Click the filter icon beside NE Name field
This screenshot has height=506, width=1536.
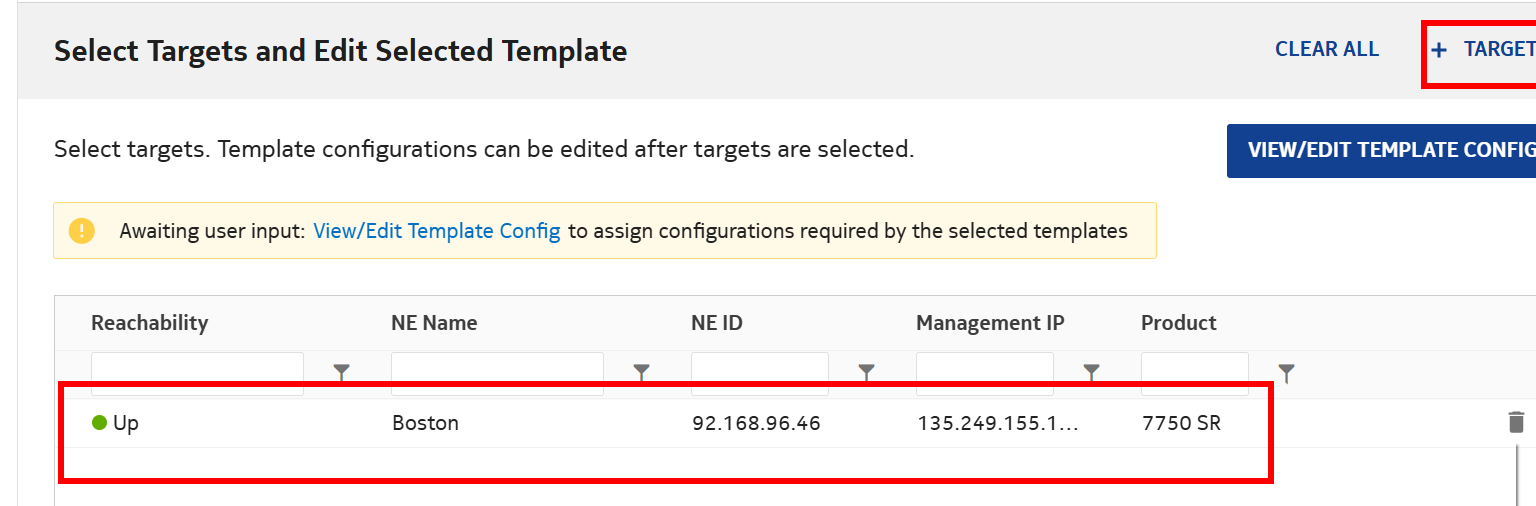click(x=642, y=372)
